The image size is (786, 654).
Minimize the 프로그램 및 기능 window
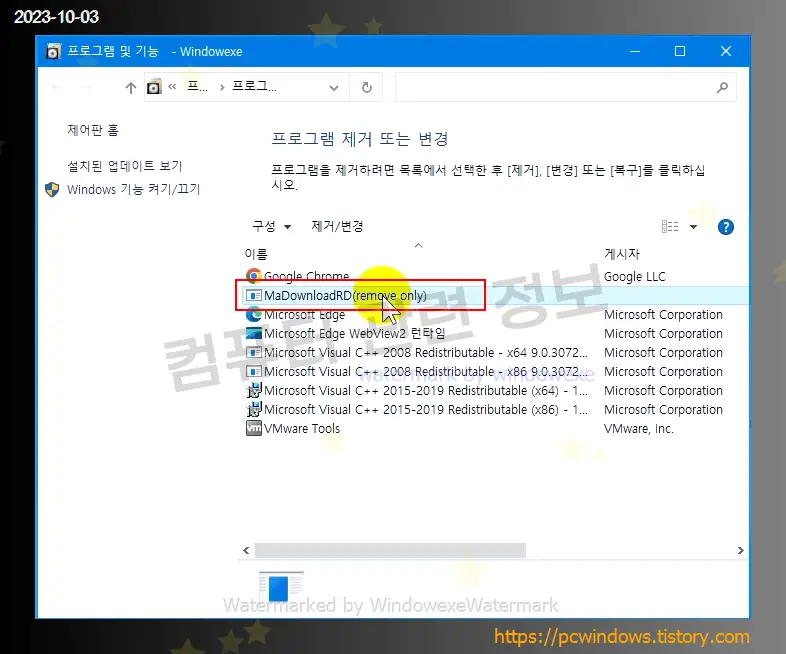coord(635,51)
